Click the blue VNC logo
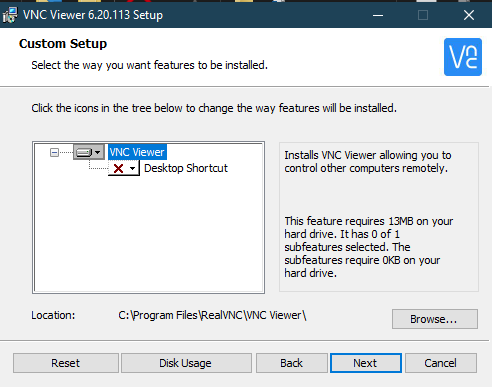The height and width of the screenshot is (387, 492). tap(463, 57)
